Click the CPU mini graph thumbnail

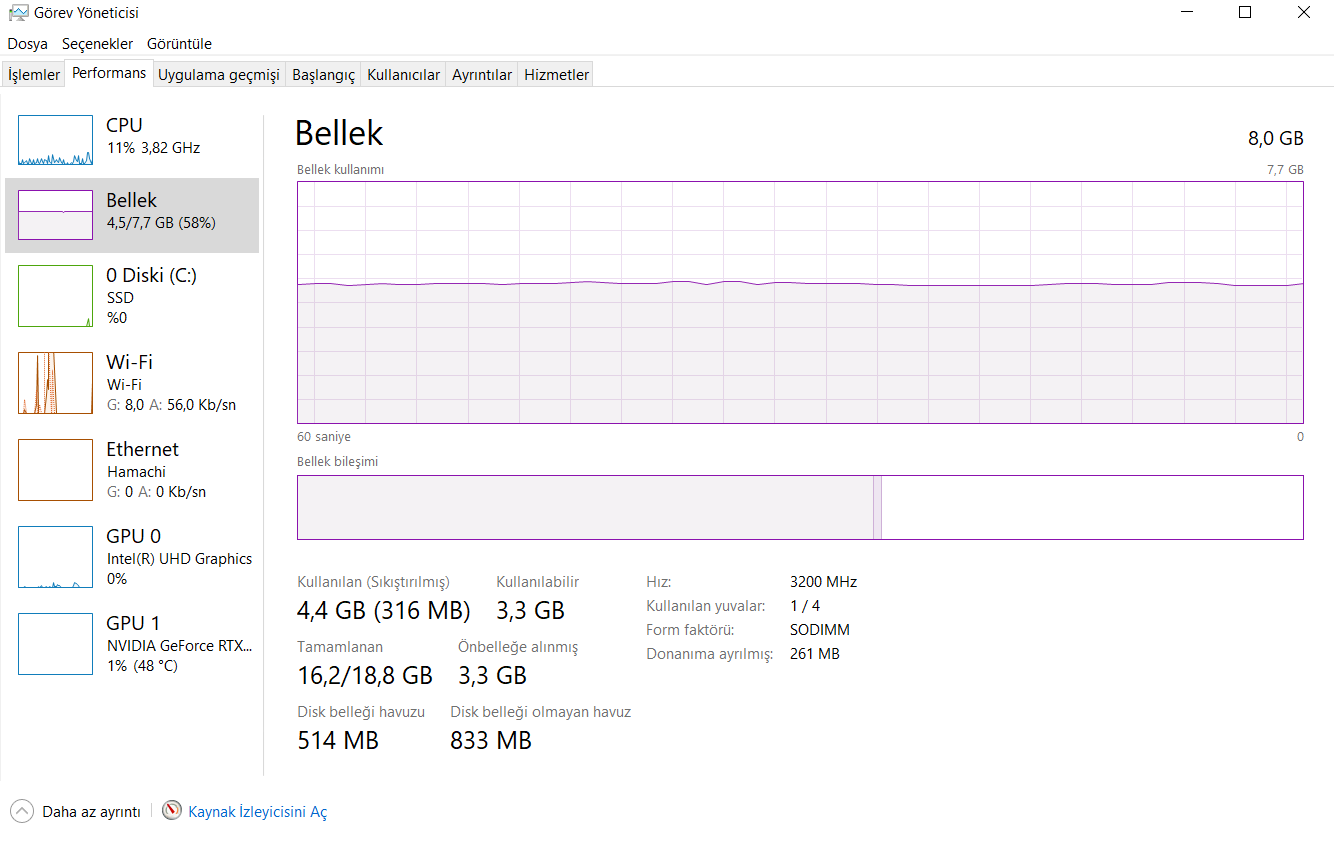[55, 140]
